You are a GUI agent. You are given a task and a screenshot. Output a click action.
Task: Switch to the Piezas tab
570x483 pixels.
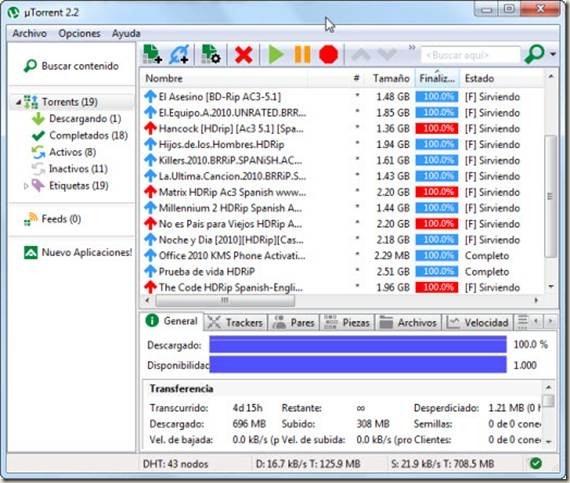[x=347, y=323]
